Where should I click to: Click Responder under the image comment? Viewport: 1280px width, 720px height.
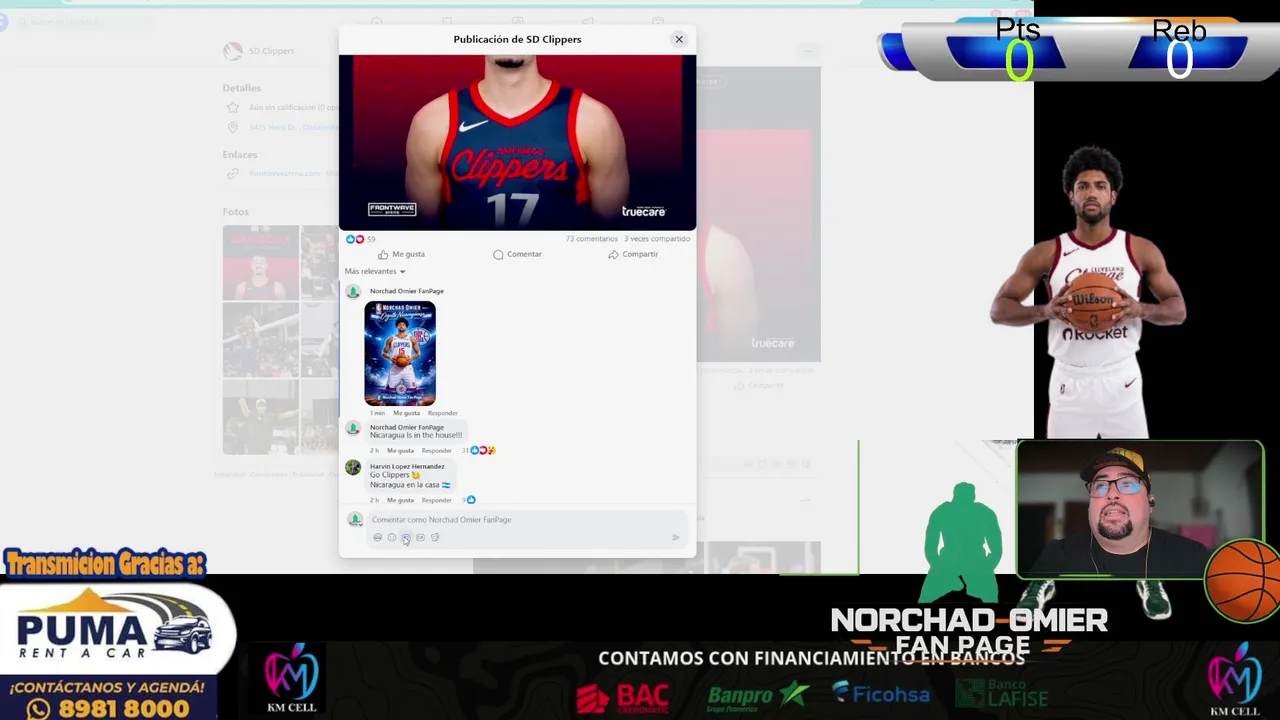click(443, 413)
